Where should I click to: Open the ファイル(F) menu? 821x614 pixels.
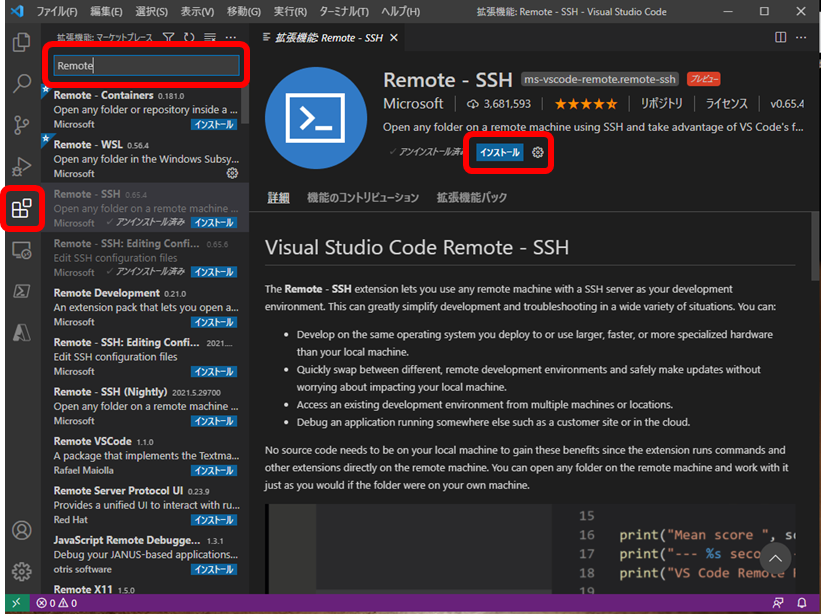pyautogui.click(x=57, y=12)
